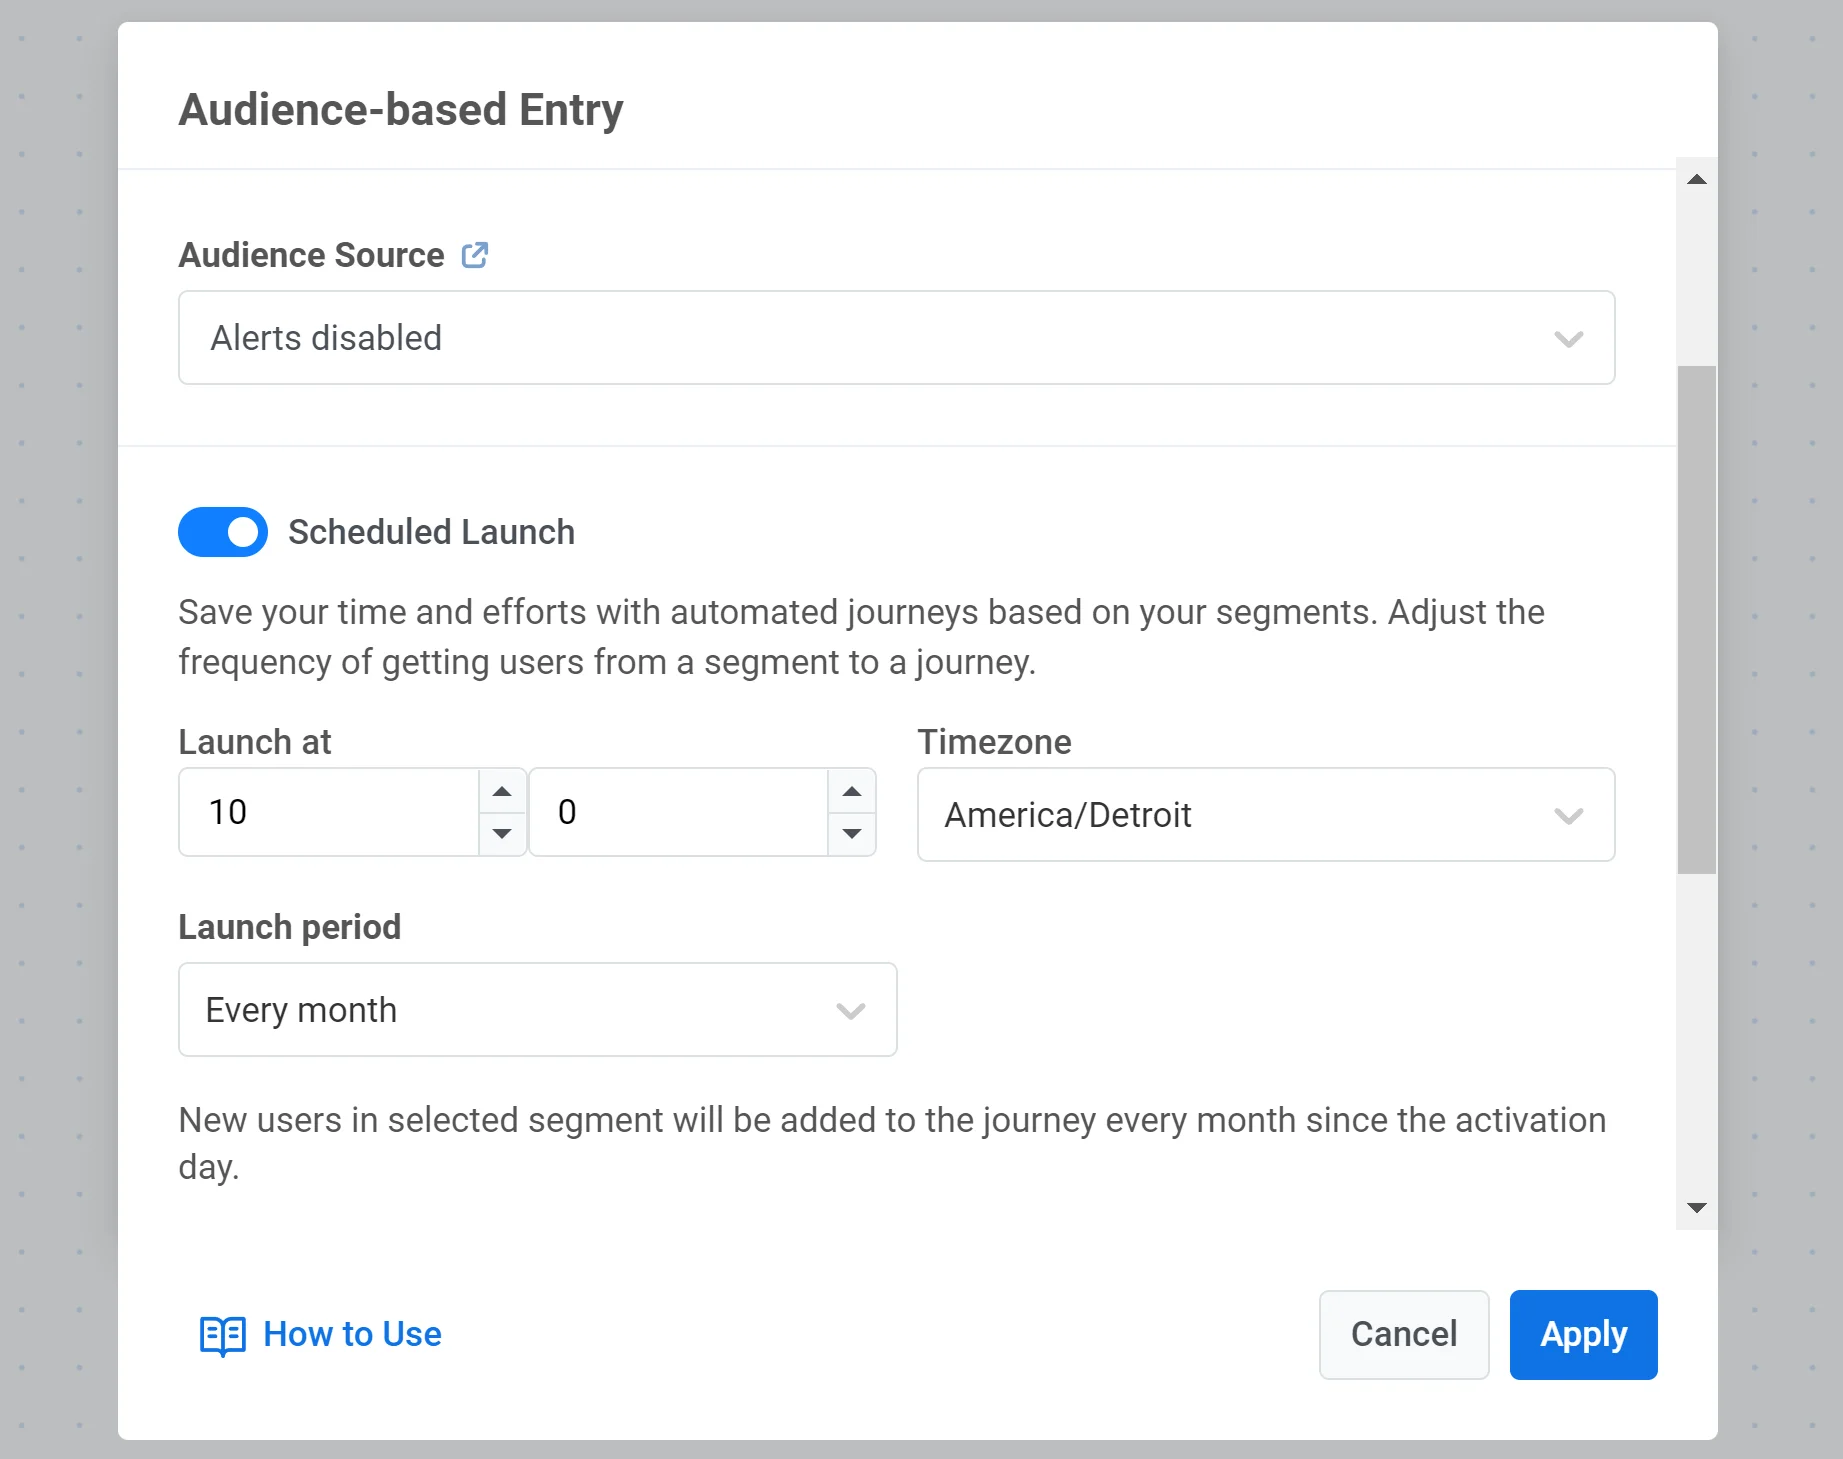Open the Alerts disabled audience dropdown
Screen dimensions: 1843x1459
tap(880, 338)
